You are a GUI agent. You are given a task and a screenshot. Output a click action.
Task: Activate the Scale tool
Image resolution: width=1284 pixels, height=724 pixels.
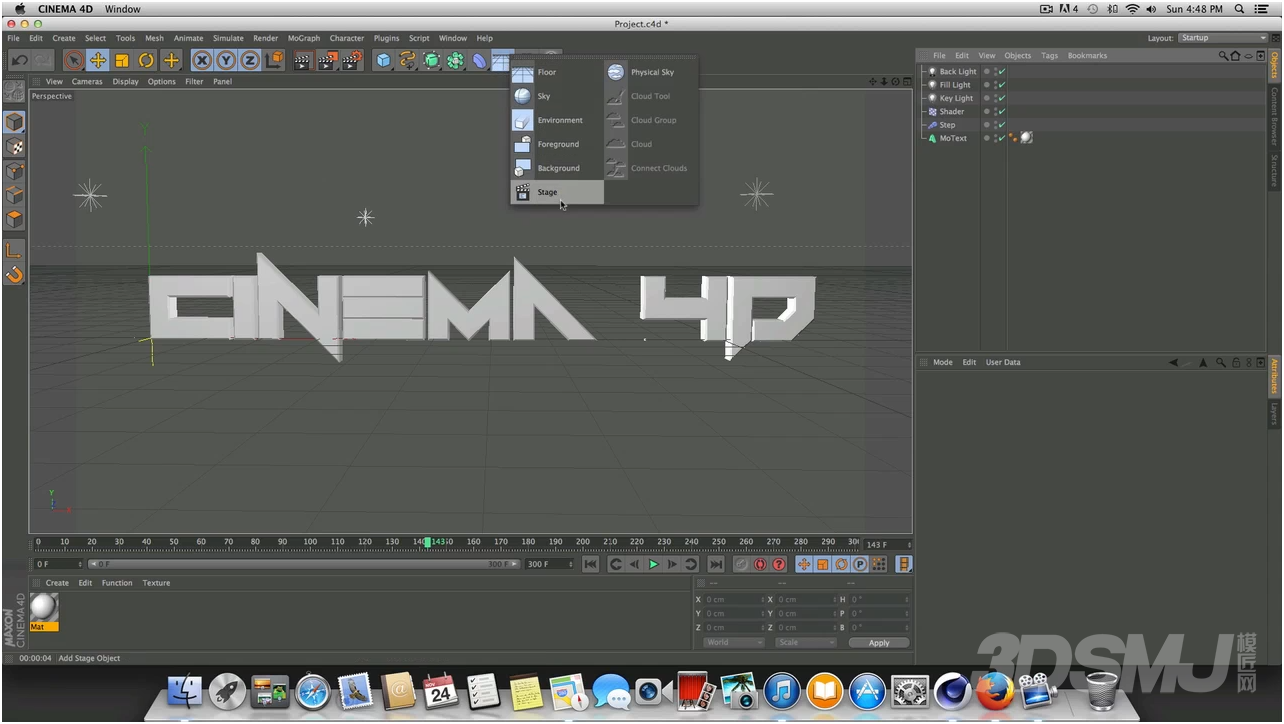(122, 60)
